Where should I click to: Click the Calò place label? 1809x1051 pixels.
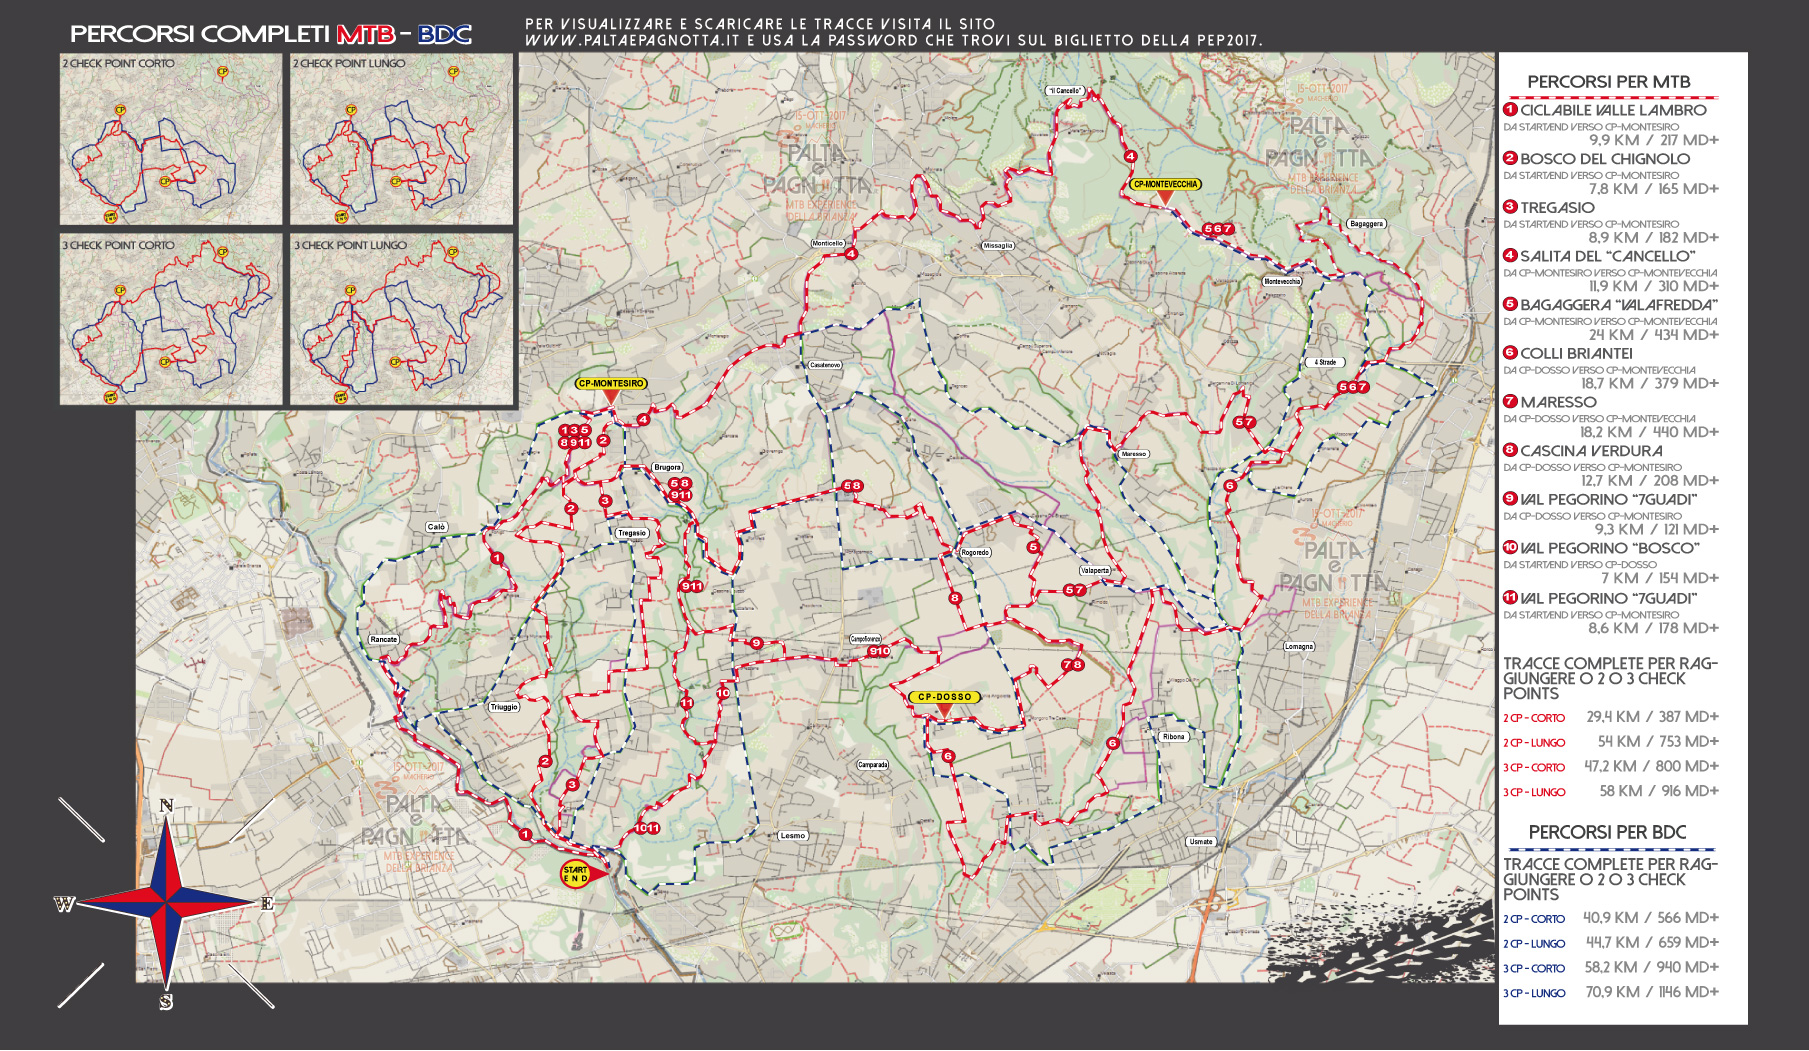(x=436, y=527)
